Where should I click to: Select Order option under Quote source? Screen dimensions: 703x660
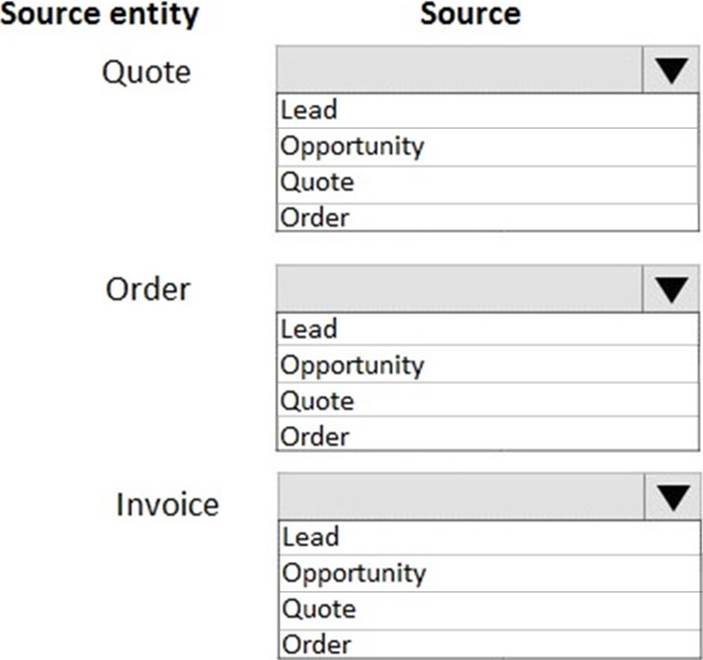coord(487,217)
